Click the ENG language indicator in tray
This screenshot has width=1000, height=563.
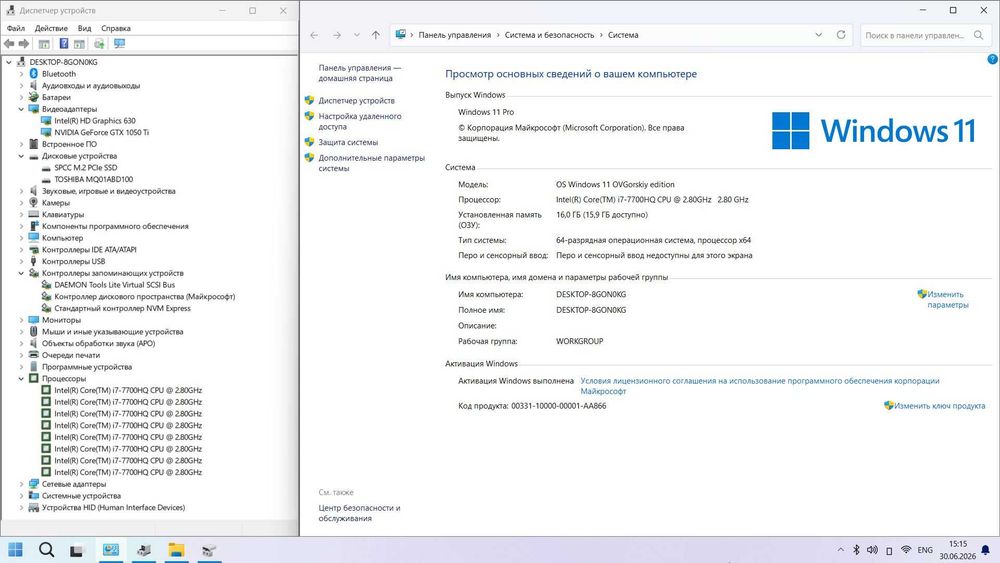925,550
